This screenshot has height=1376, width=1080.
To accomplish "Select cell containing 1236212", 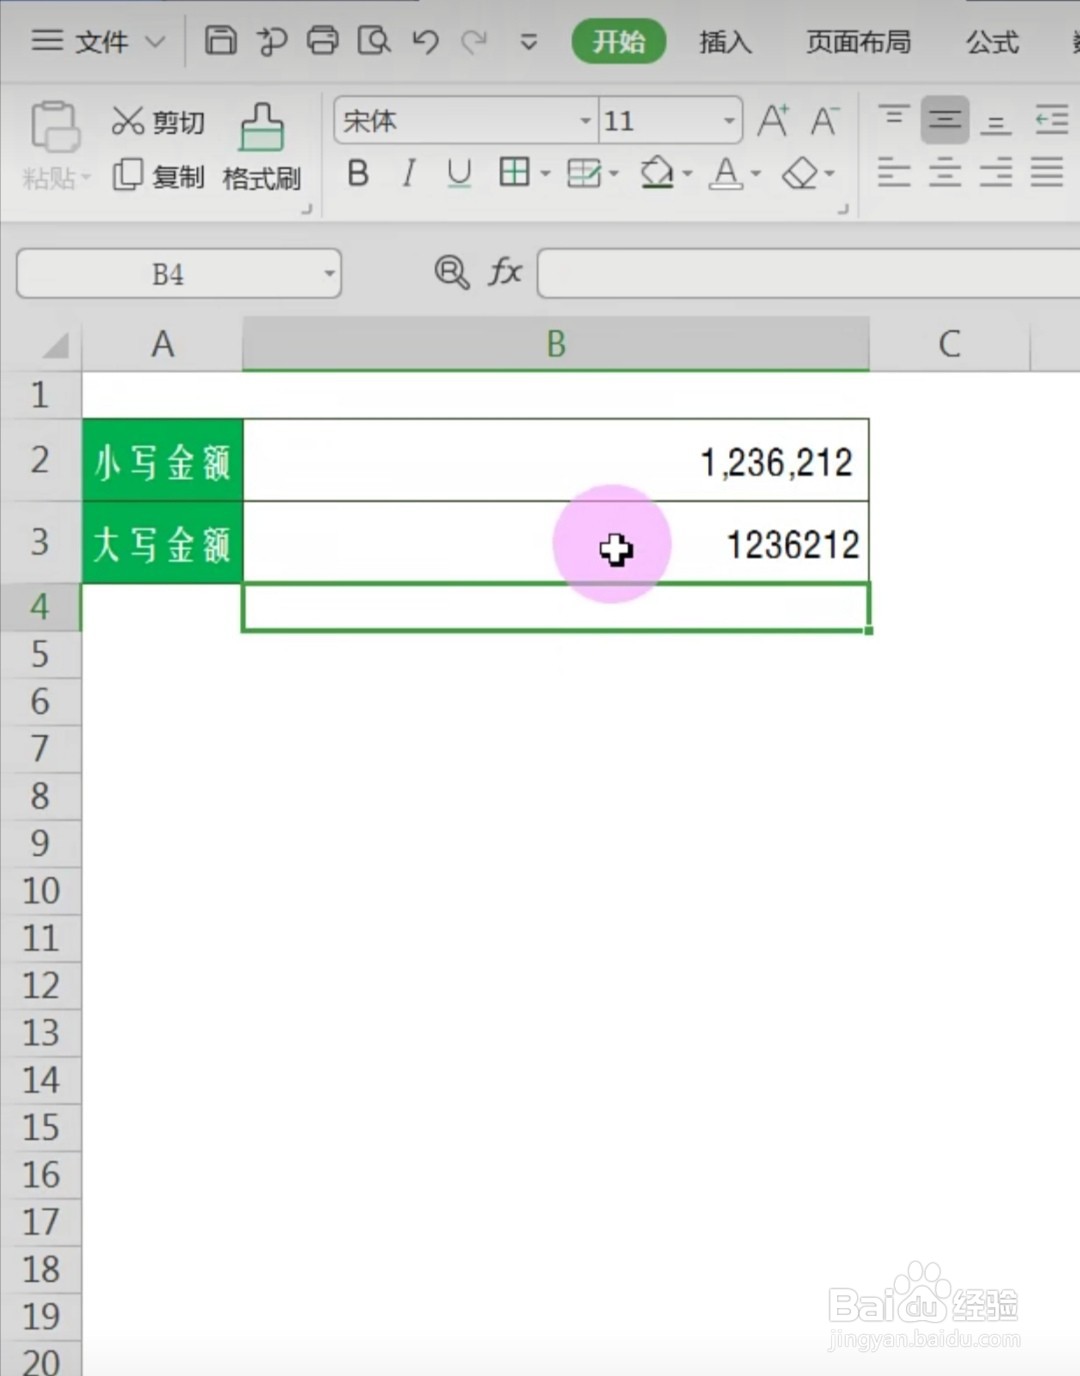I will [556, 542].
